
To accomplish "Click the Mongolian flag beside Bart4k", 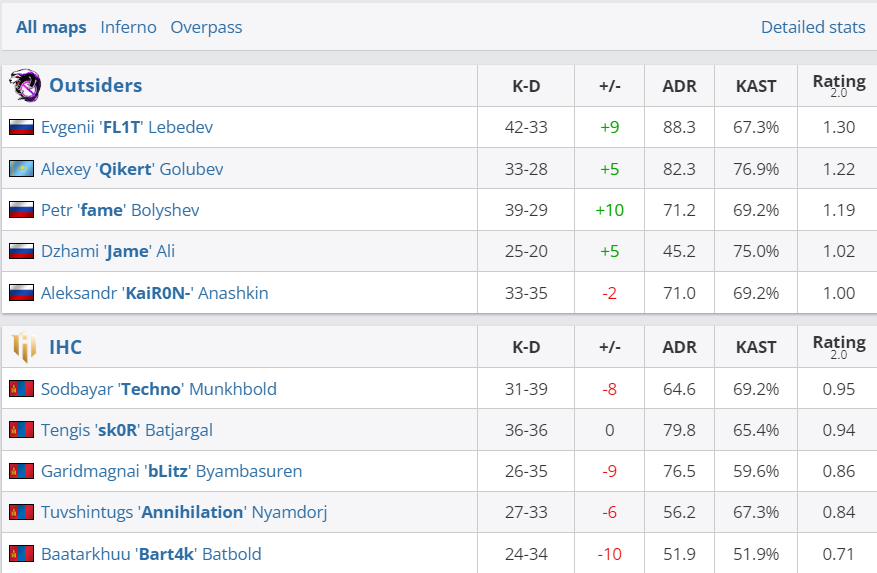I will click(x=21, y=554).
